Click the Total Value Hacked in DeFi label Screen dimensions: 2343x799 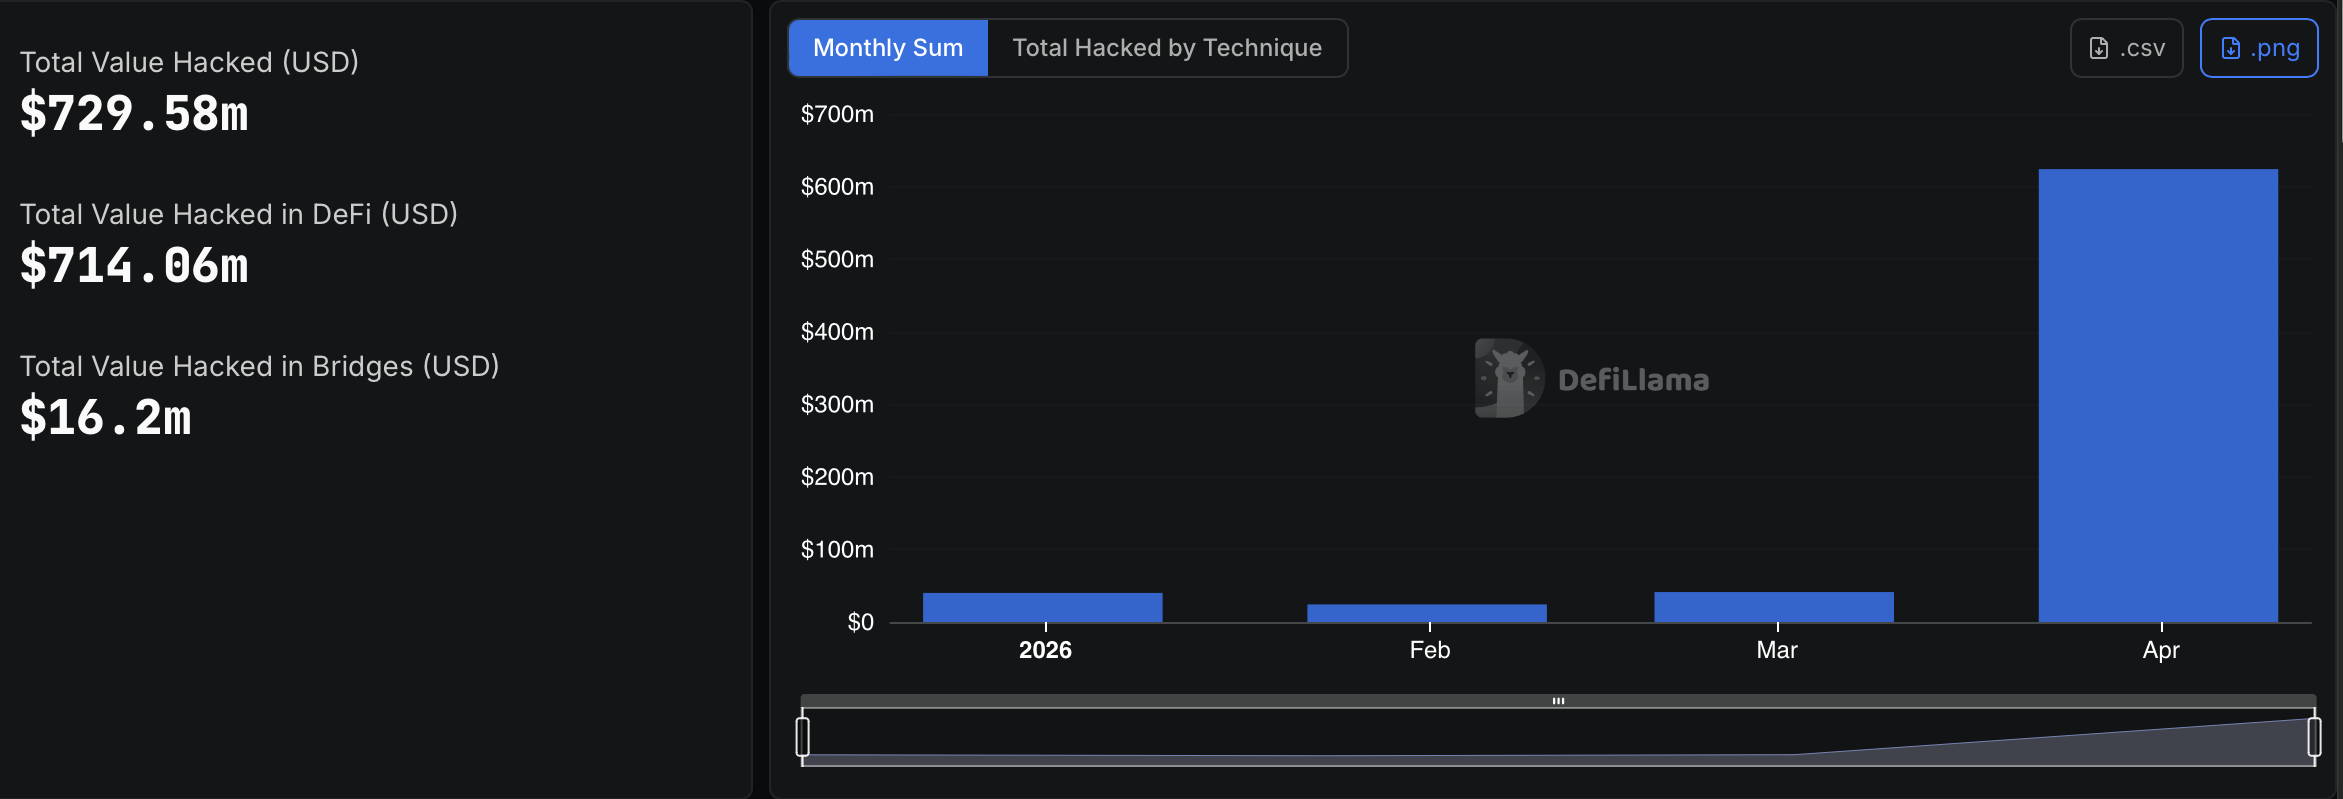pos(238,214)
